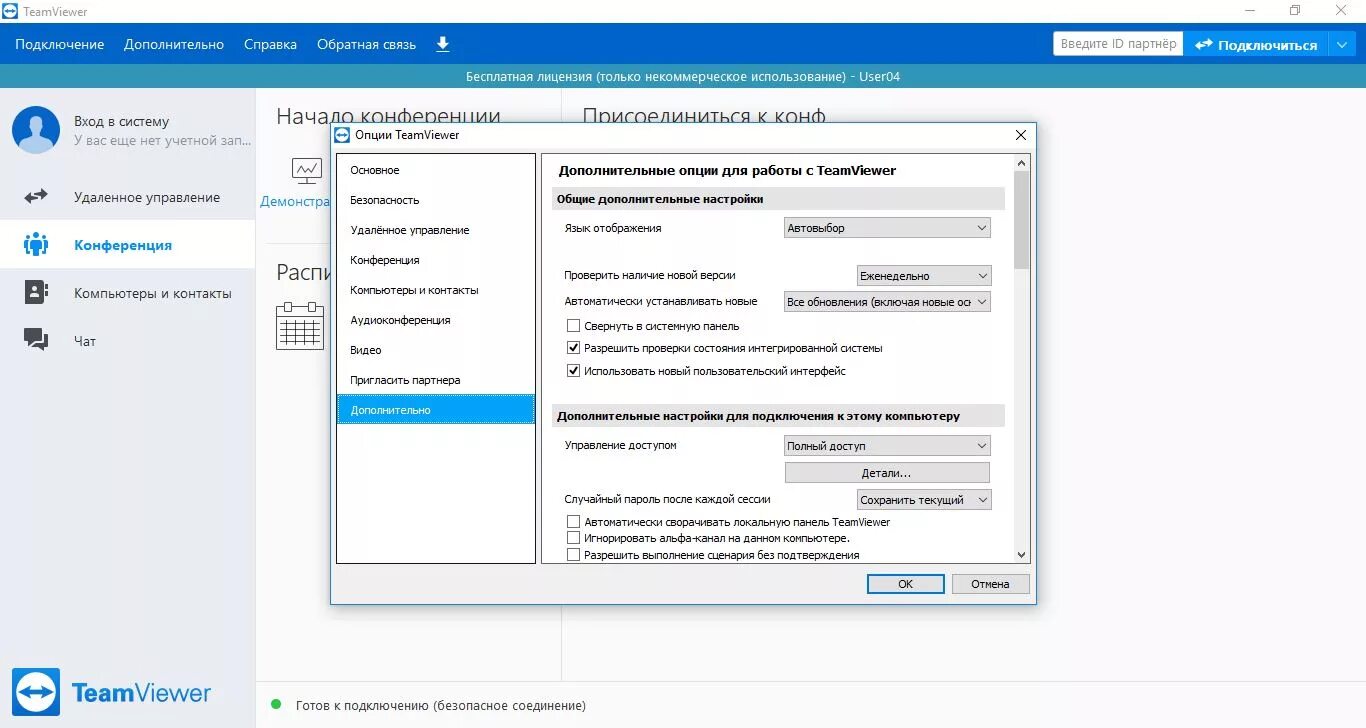The width and height of the screenshot is (1366, 728).
Task: Click the Чат speech bubble icon
Action: click(36, 340)
